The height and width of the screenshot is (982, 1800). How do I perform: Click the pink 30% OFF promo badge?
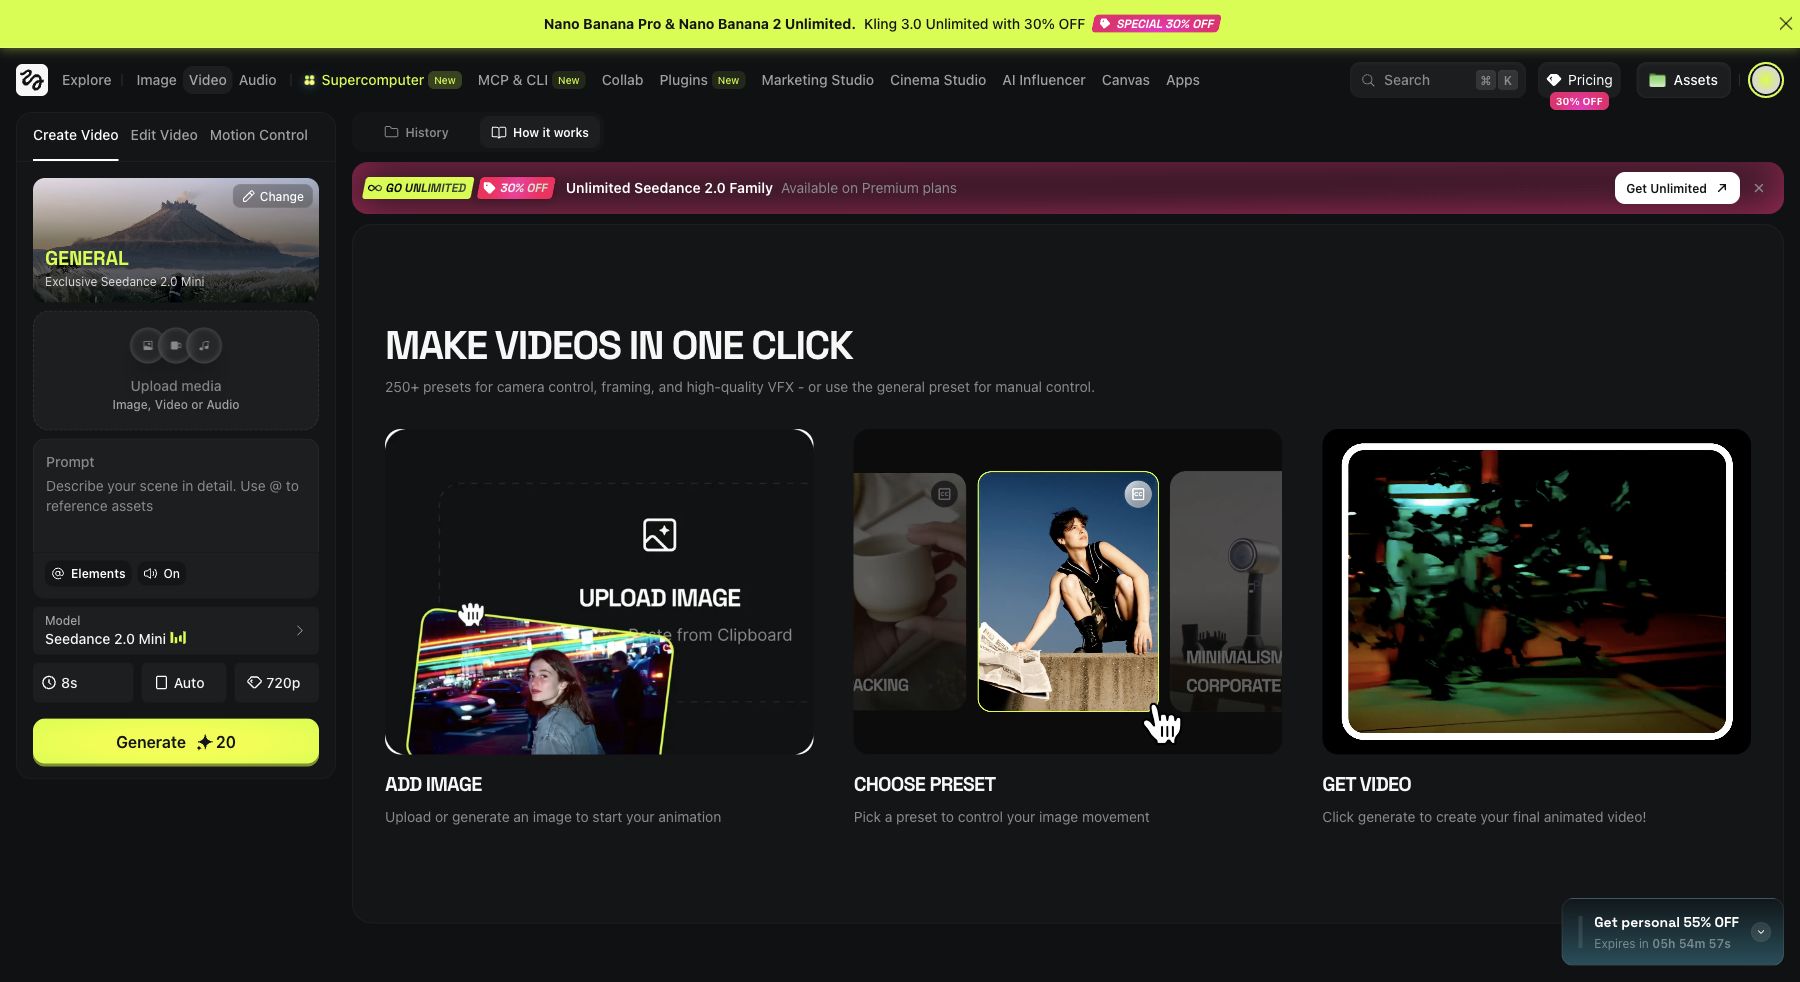(x=516, y=188)
